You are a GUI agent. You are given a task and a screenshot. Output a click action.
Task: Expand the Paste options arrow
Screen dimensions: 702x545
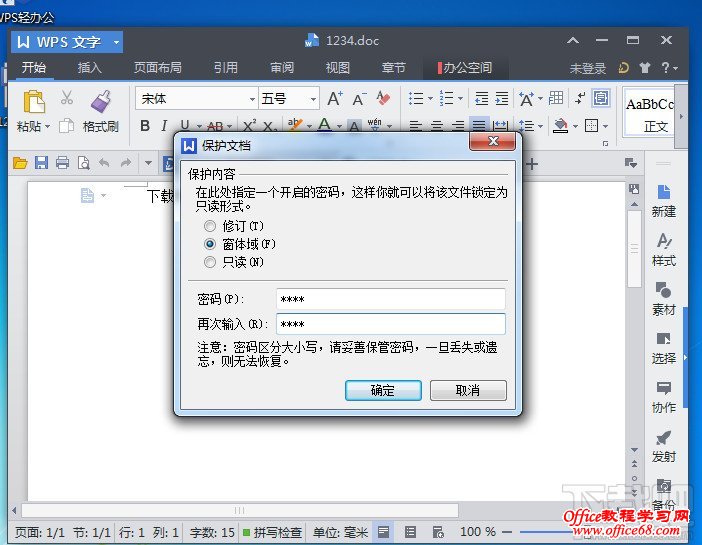click(47, 126)
